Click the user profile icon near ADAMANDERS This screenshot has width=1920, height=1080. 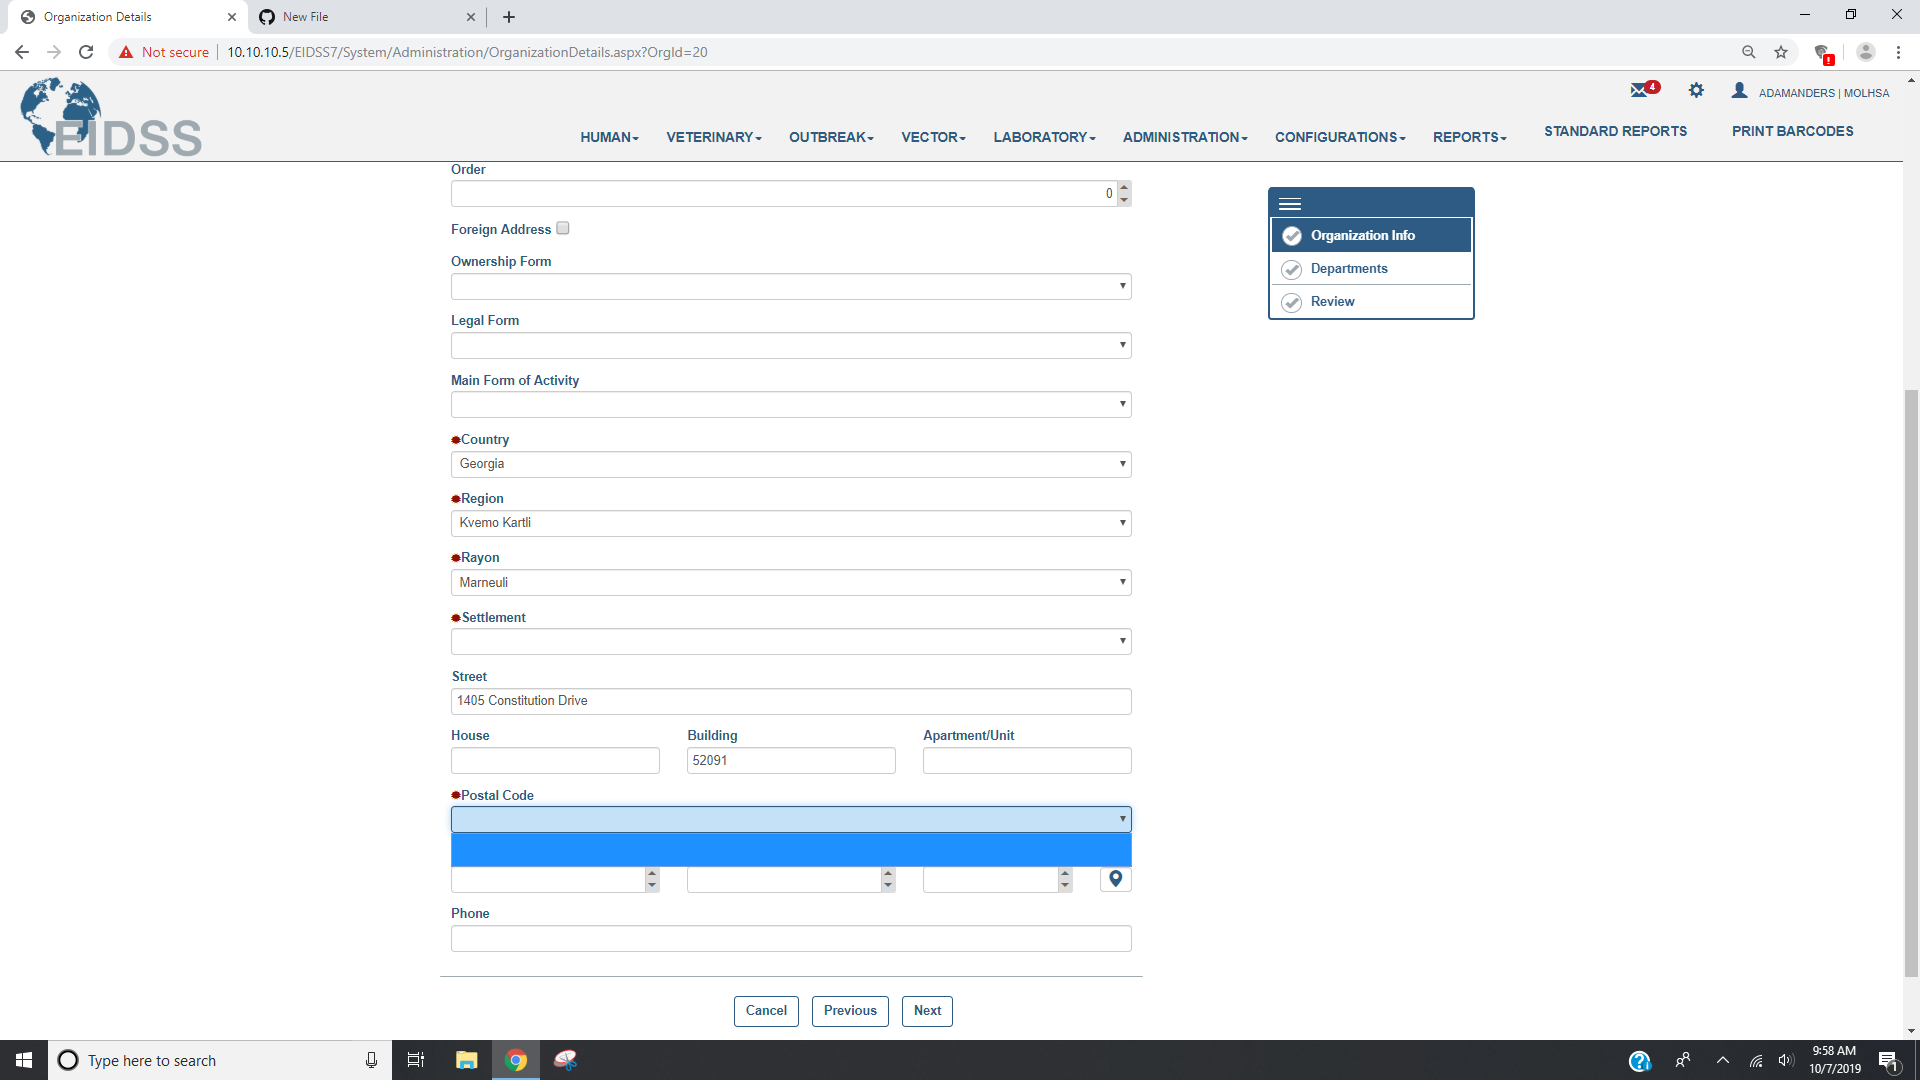click(x=1740, y=91)
